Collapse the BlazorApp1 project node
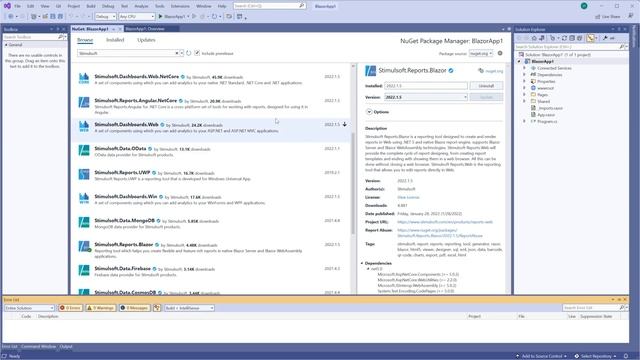Screen dimensions: 640x360 [x=519, y=61]
